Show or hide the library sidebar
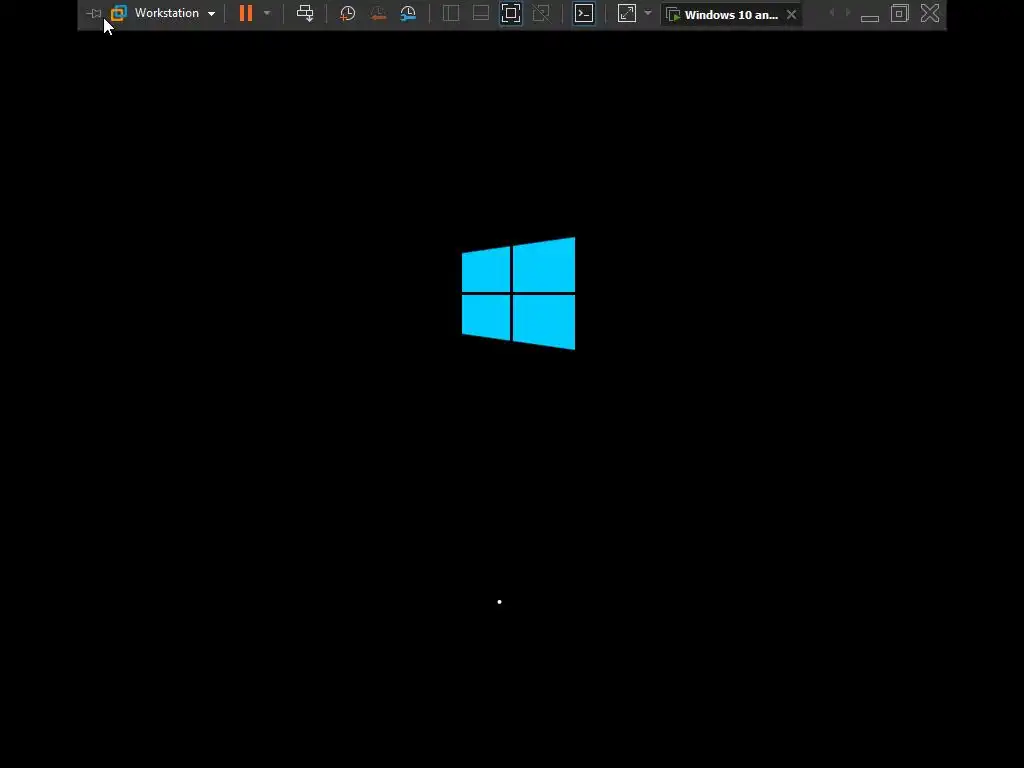This screenshot has height=768, width=1024. pyautogui.click(x=451, y=13)
